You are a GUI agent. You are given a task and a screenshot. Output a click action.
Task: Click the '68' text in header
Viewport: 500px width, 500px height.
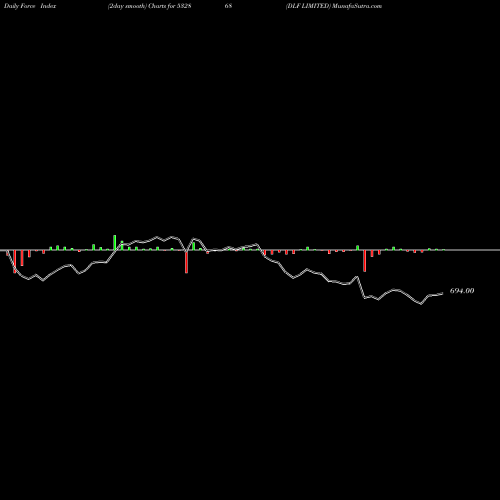tap(228, 6)
